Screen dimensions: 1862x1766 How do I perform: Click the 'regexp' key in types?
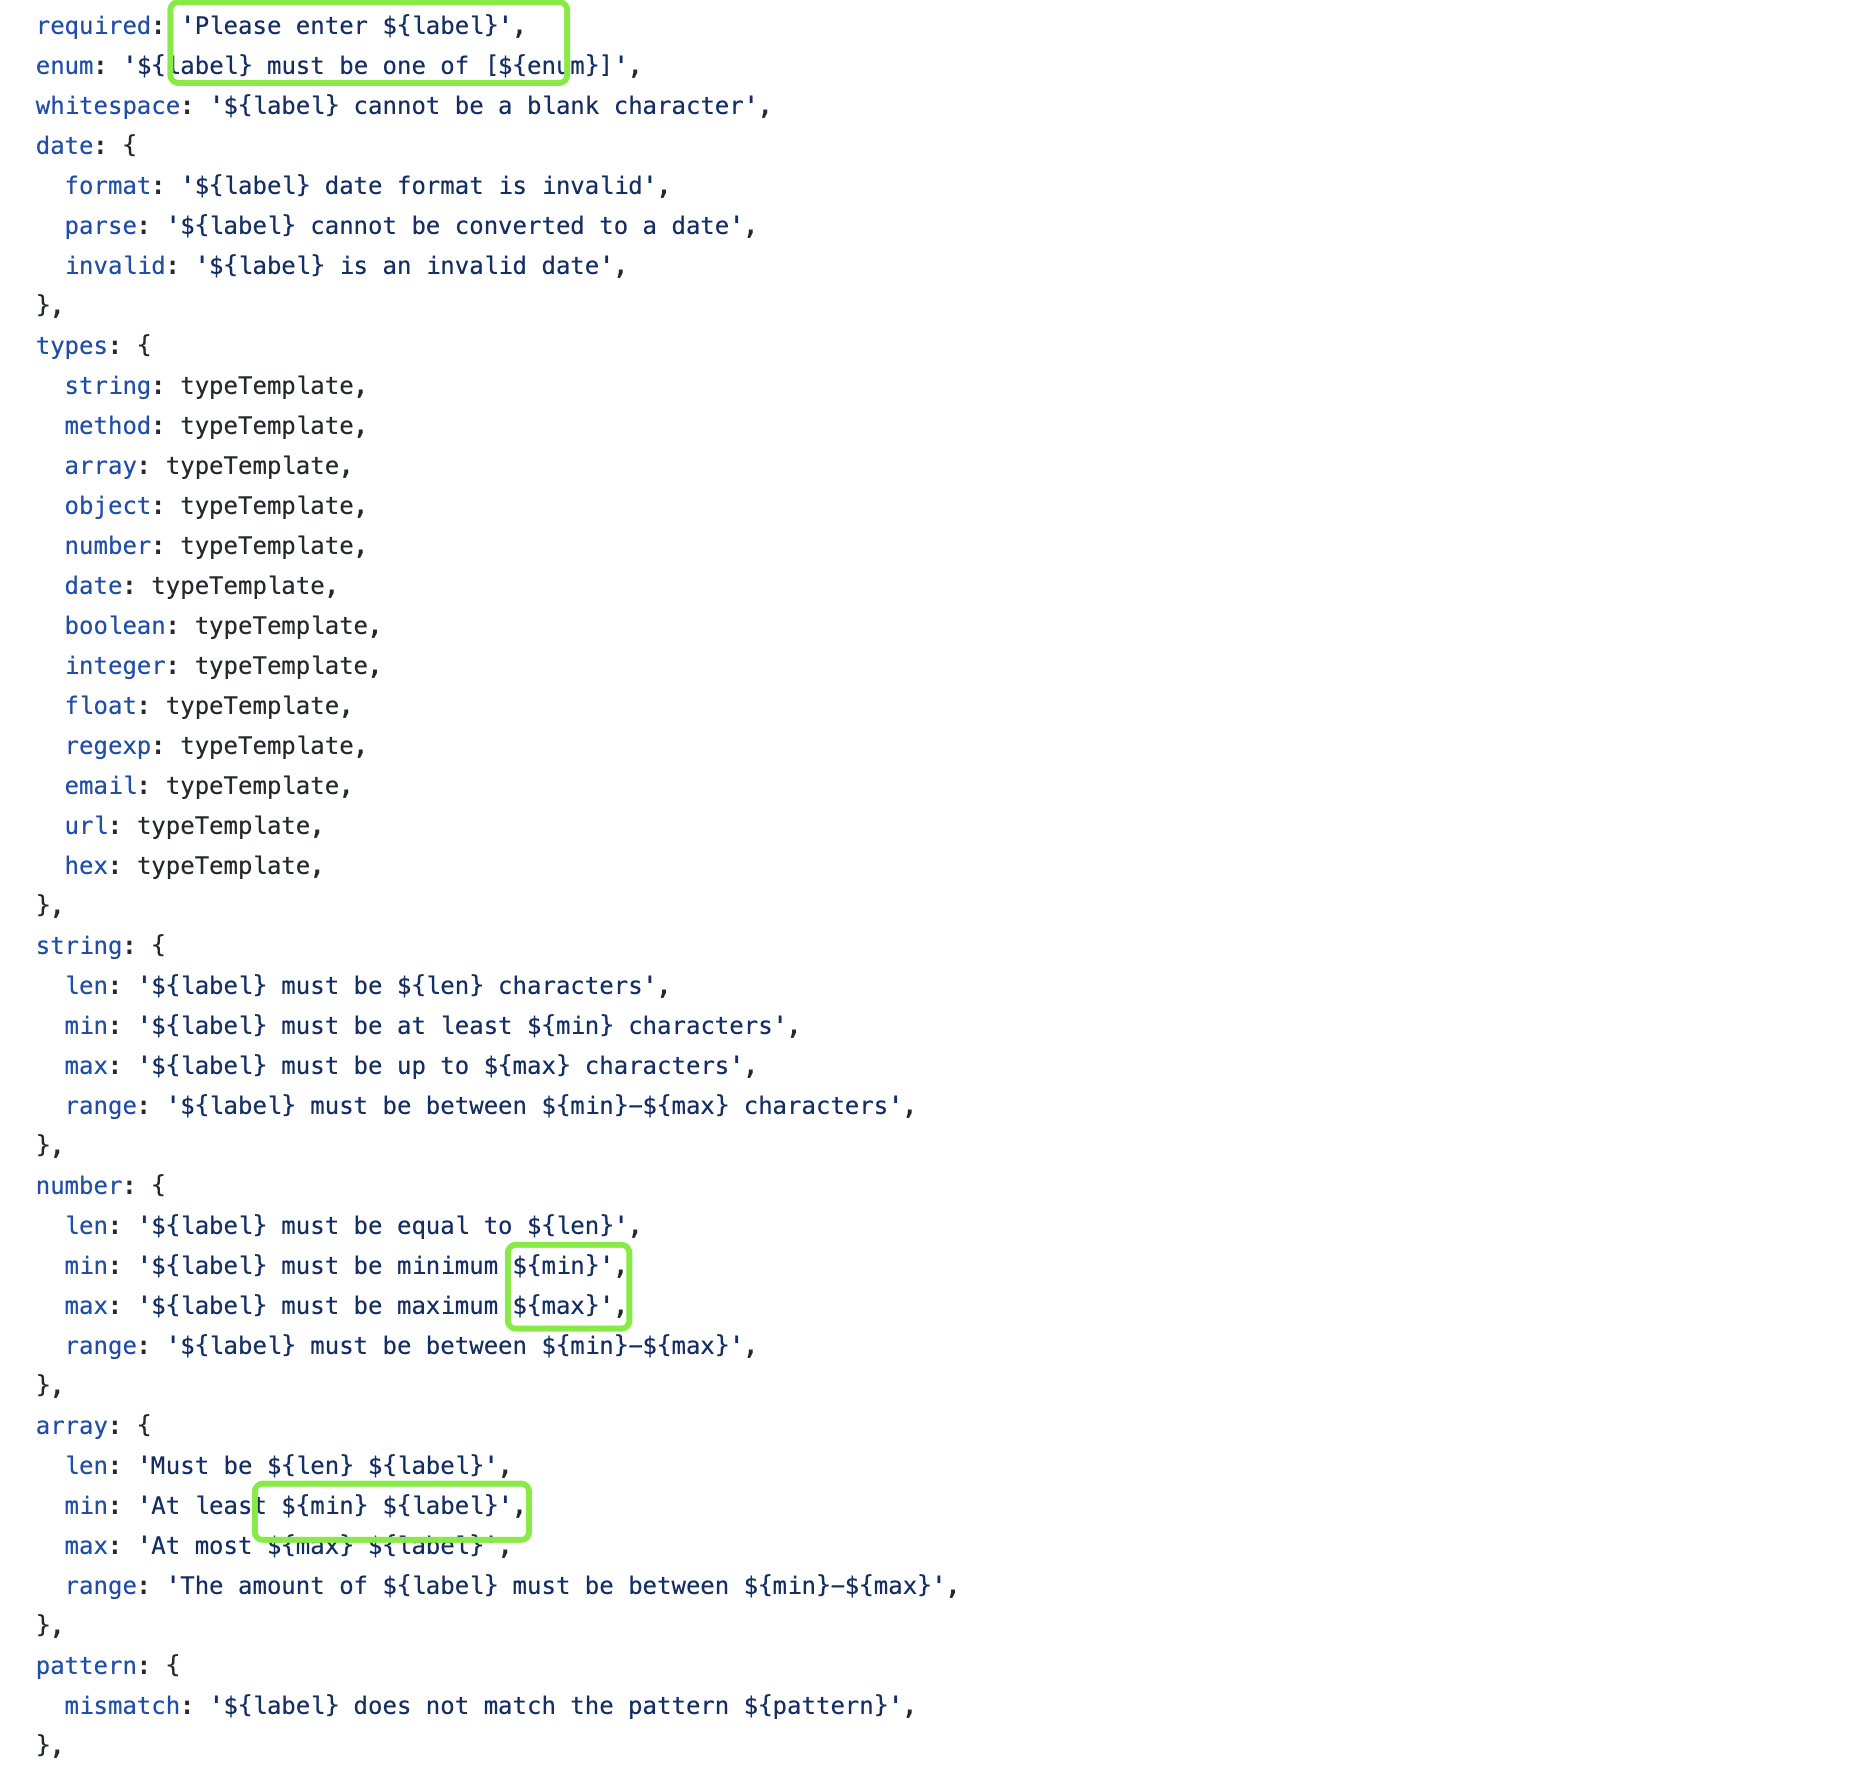coord(108,746)
